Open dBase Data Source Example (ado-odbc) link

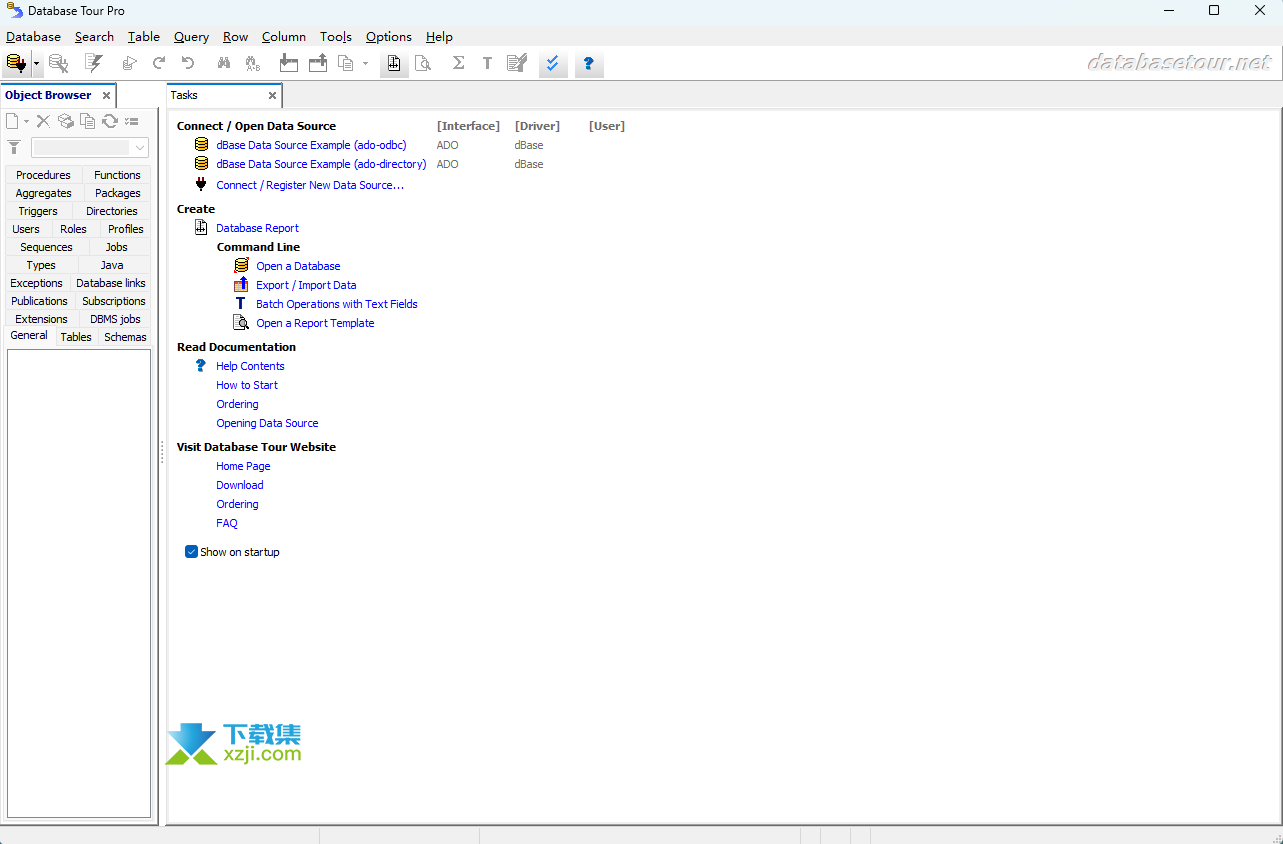point(311,145)
